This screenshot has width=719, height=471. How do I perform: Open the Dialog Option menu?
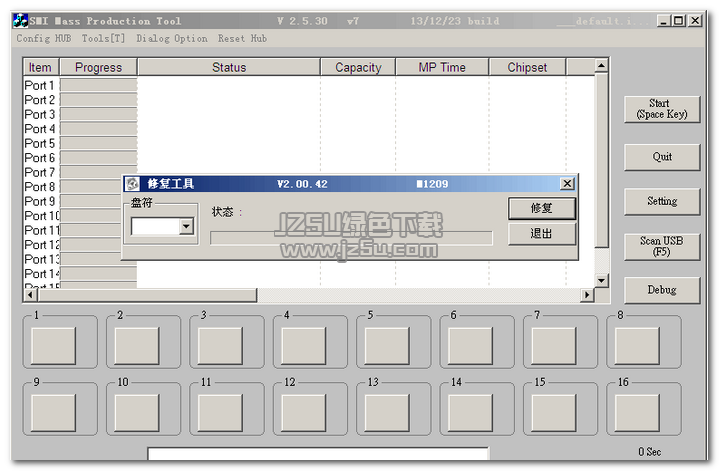[171, 39]
